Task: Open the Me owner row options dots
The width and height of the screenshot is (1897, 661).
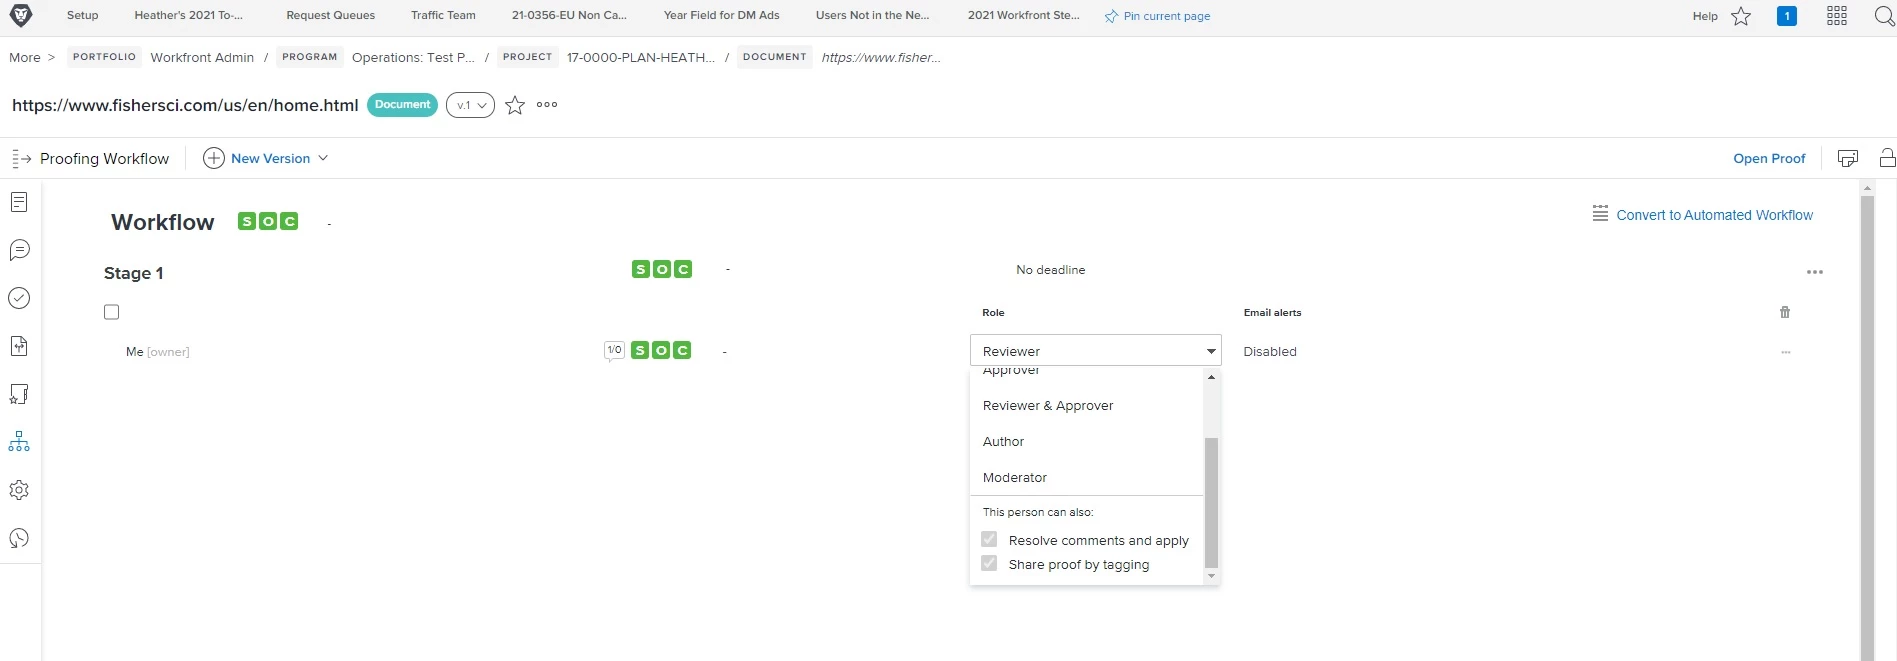Action: pos(1785,352)
